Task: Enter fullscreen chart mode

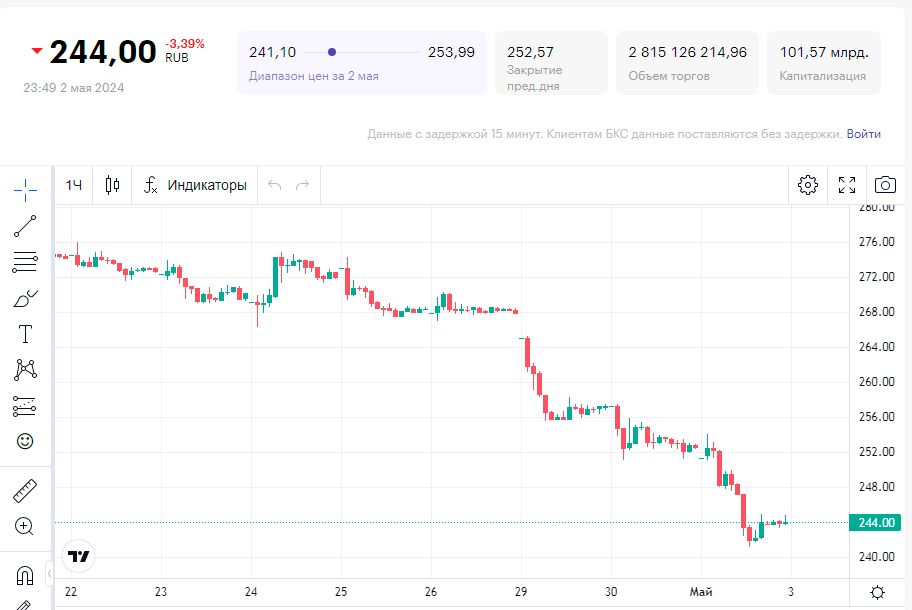Action: coord(847,185)
